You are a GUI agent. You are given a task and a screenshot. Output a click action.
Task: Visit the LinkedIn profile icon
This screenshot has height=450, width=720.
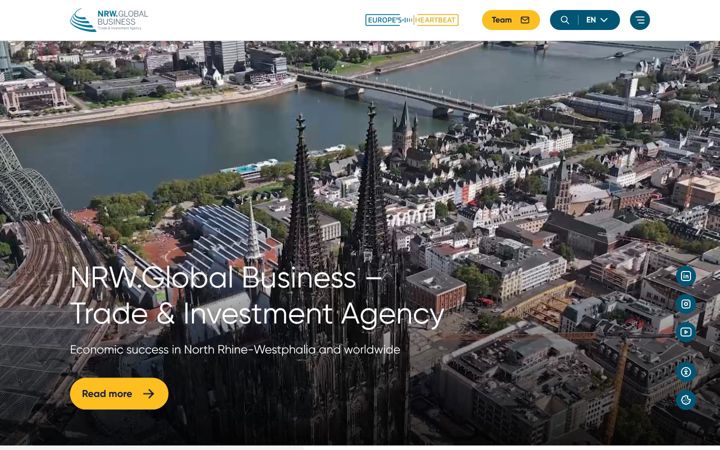pos(686,276)
